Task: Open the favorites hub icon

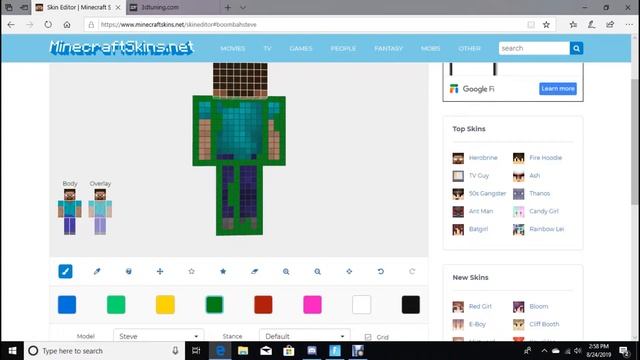Action: (573, 24)
